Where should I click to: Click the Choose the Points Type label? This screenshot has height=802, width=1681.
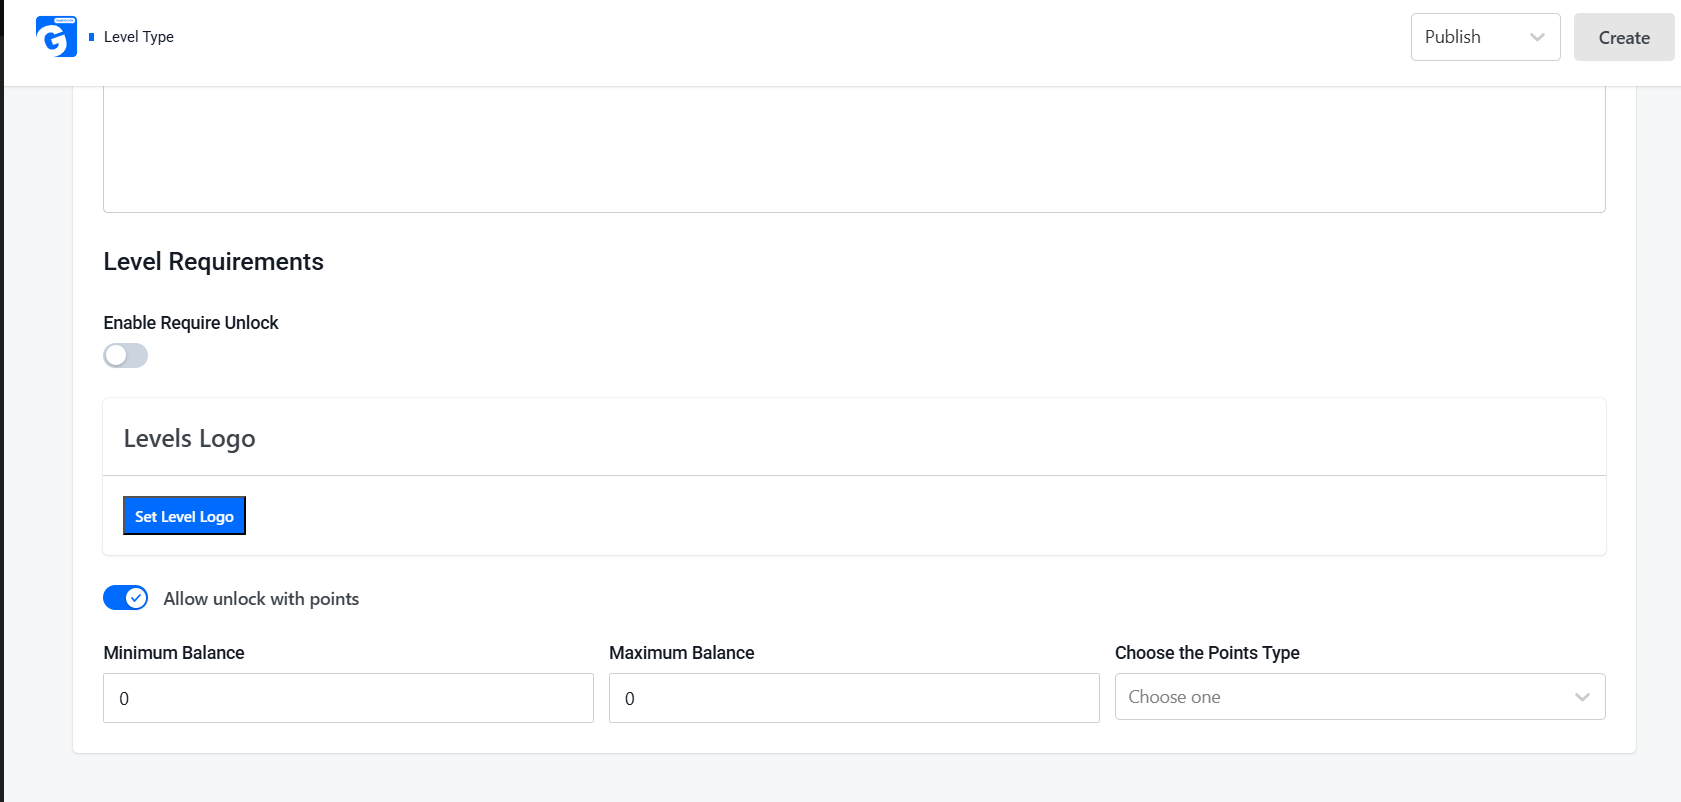click(x=1207, y=653)
